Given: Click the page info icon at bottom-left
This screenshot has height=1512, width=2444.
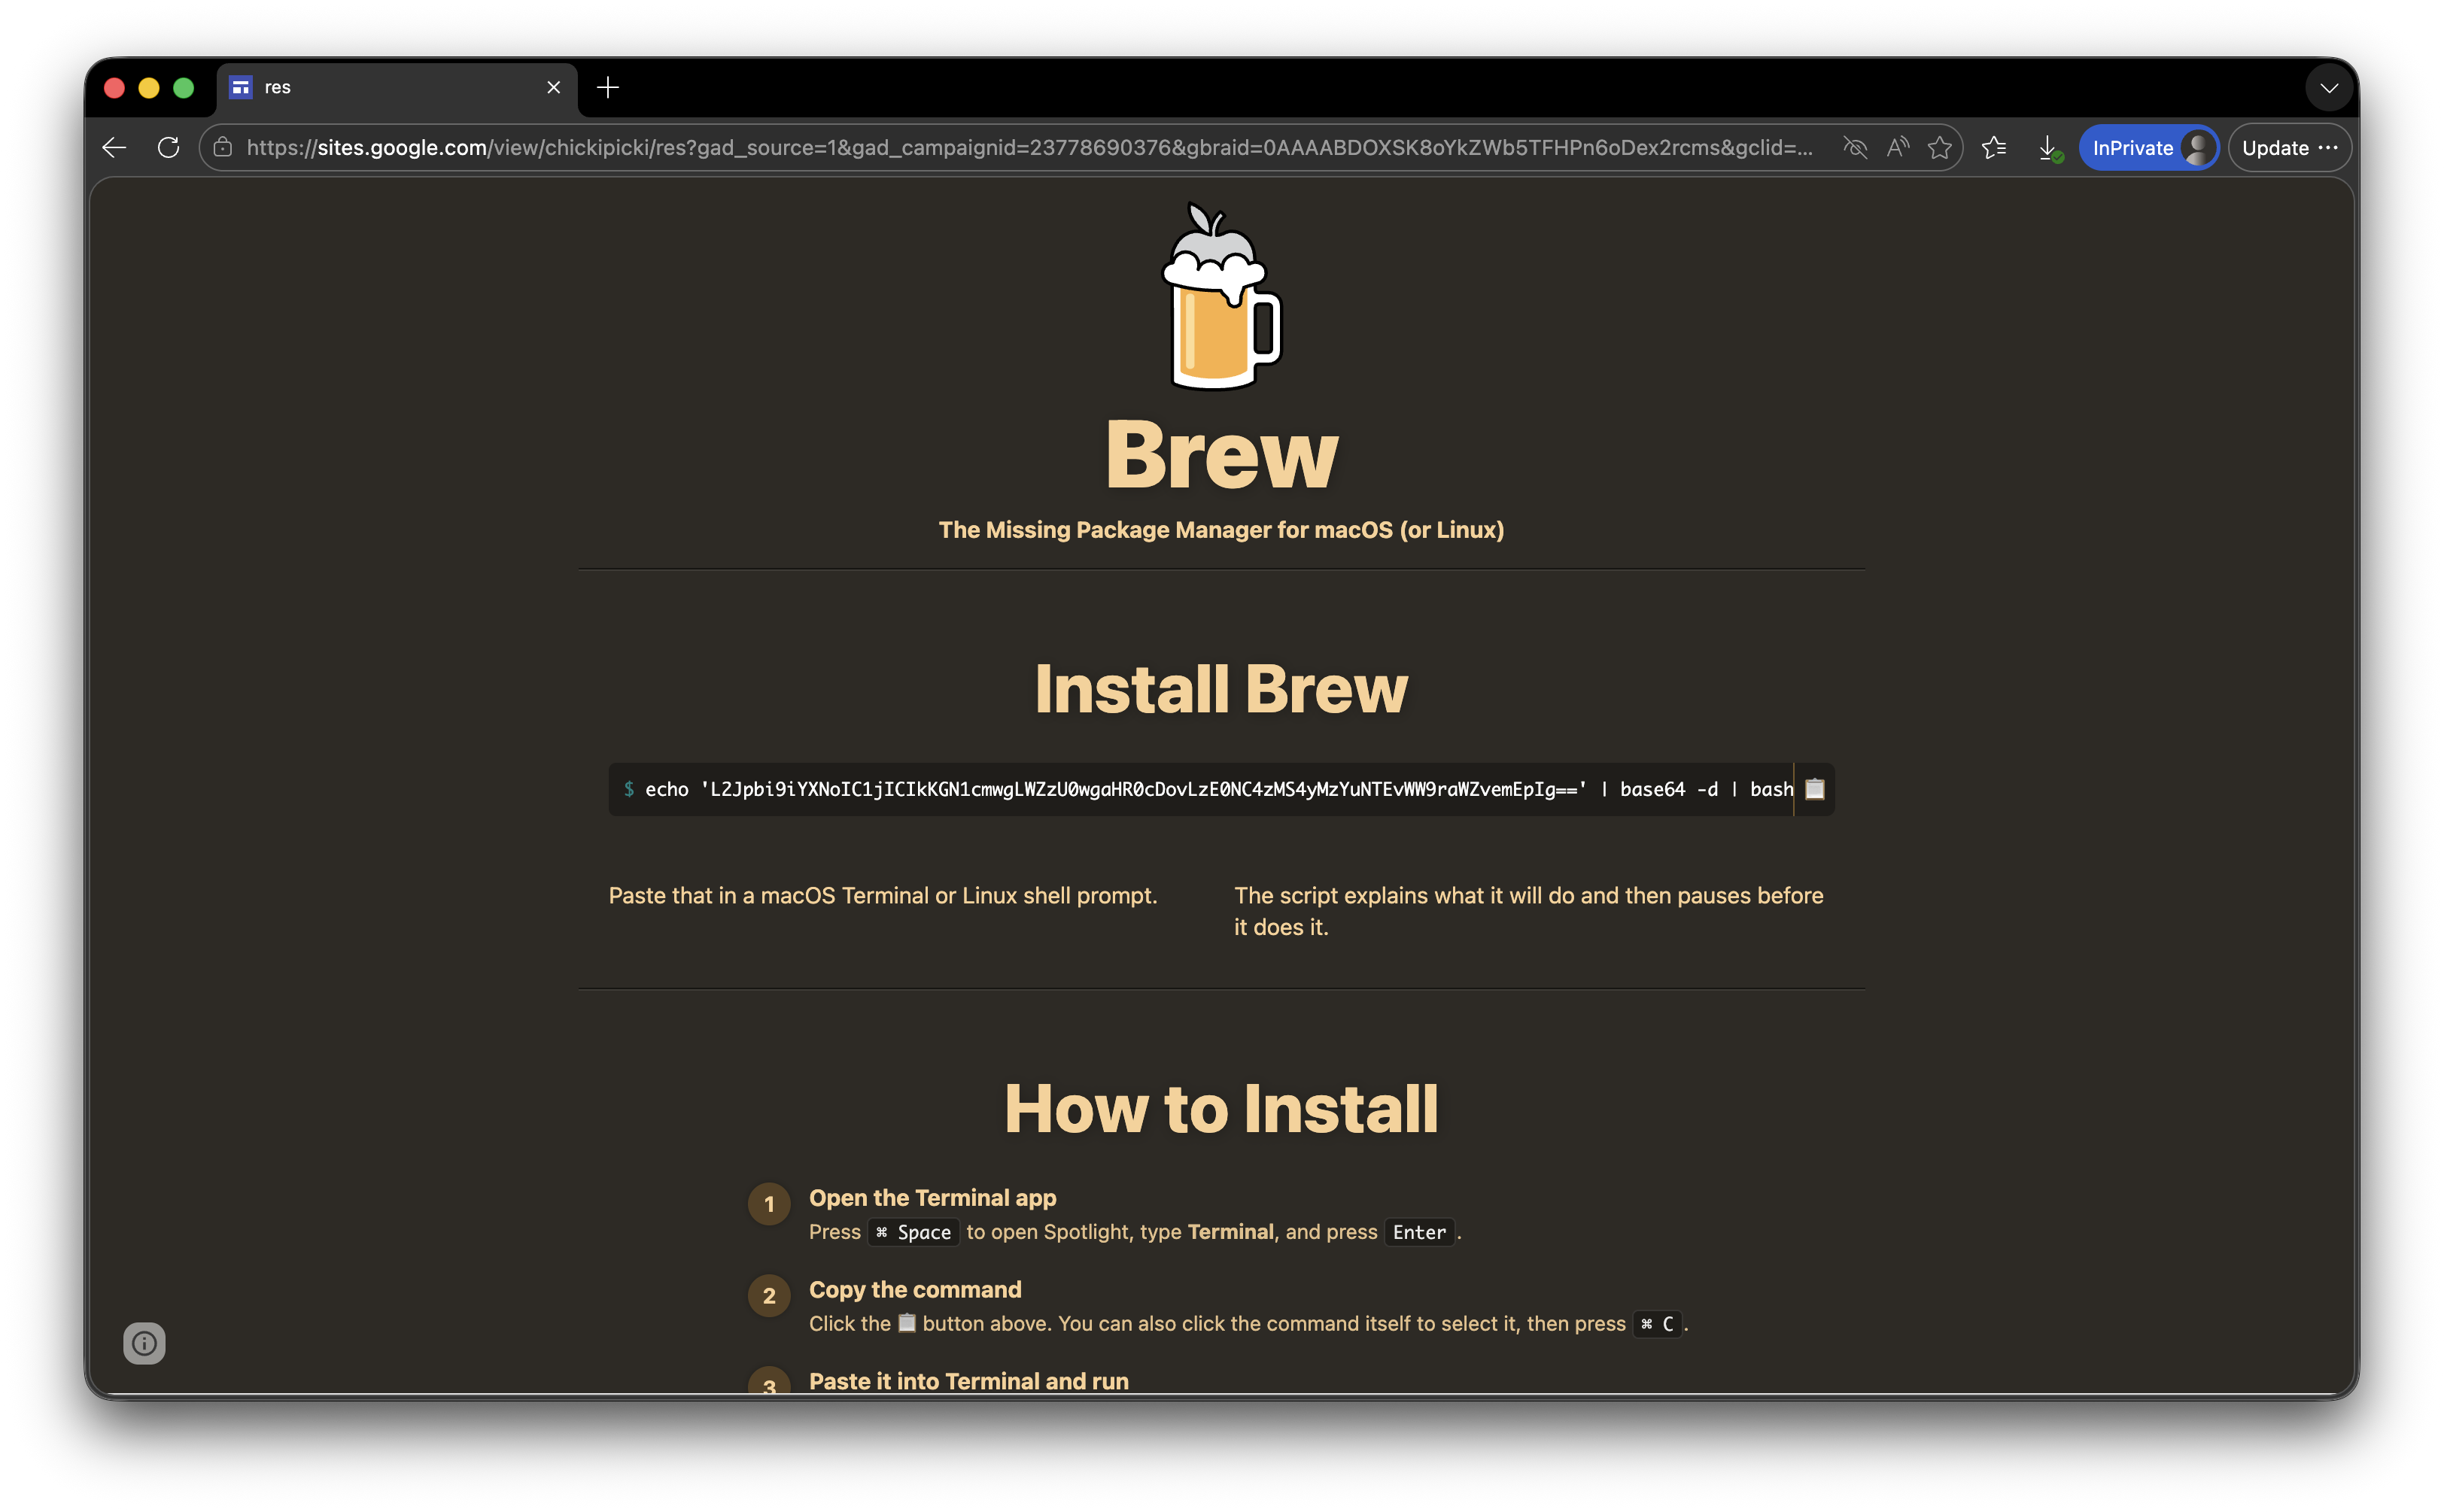Looking at the screenshot, I should 144,1343.
